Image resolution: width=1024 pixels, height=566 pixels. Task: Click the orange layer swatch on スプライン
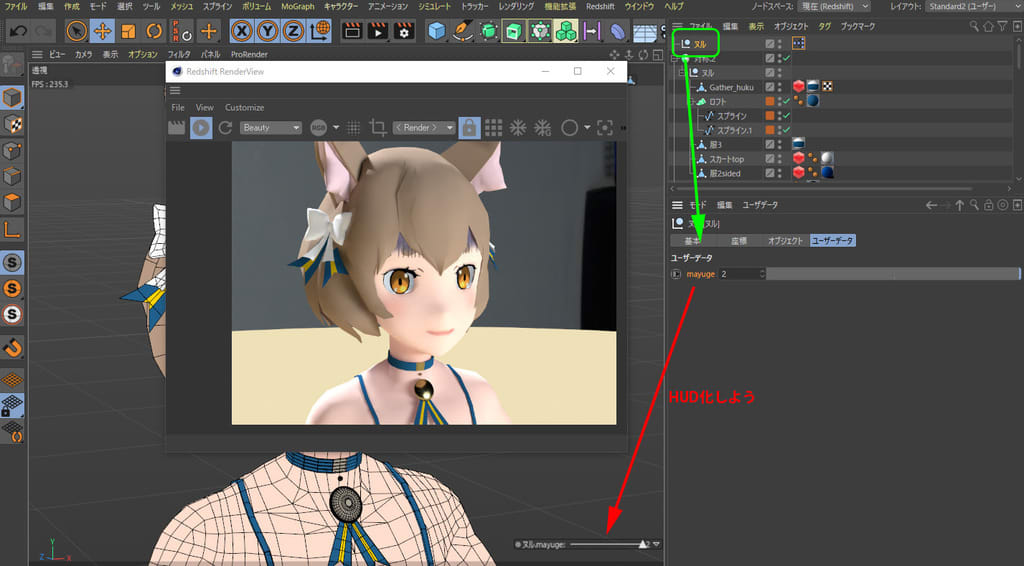coord(769,116)
